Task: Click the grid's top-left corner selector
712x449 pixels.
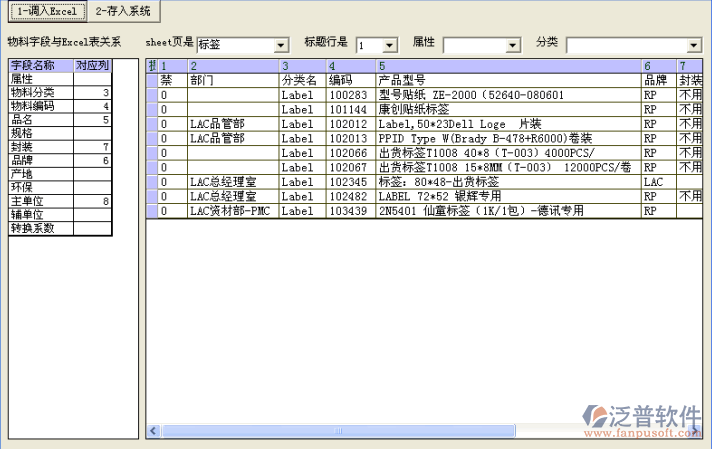Action: [x=152, y=66]
